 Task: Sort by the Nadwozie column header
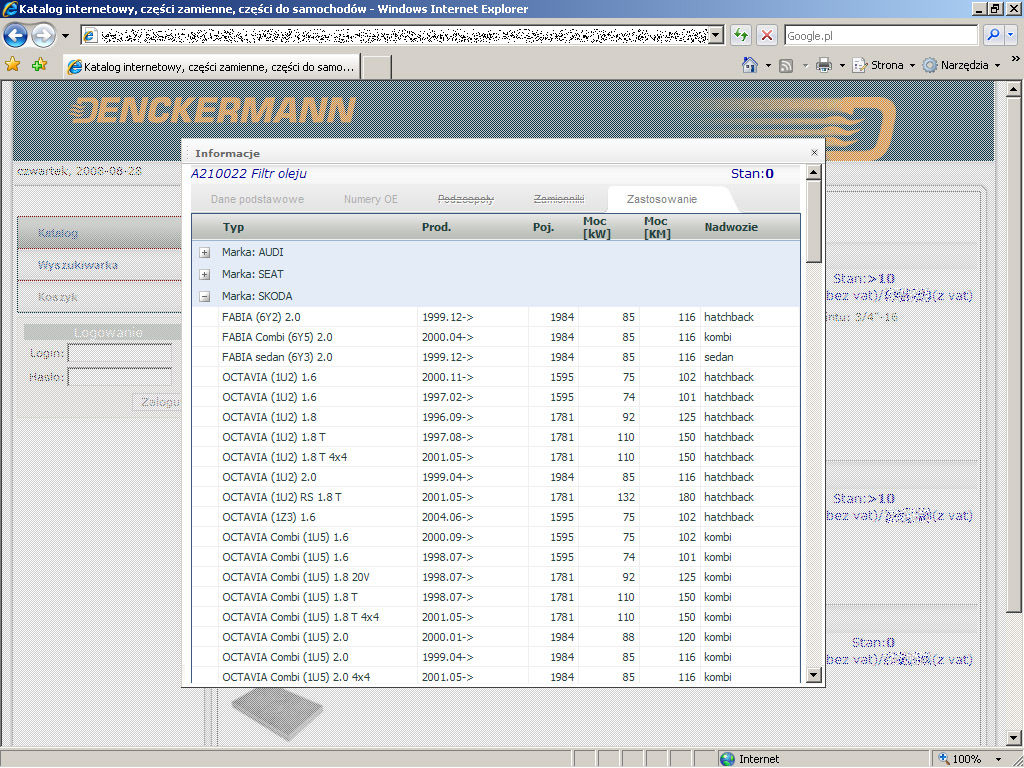[x=731, y=227]
